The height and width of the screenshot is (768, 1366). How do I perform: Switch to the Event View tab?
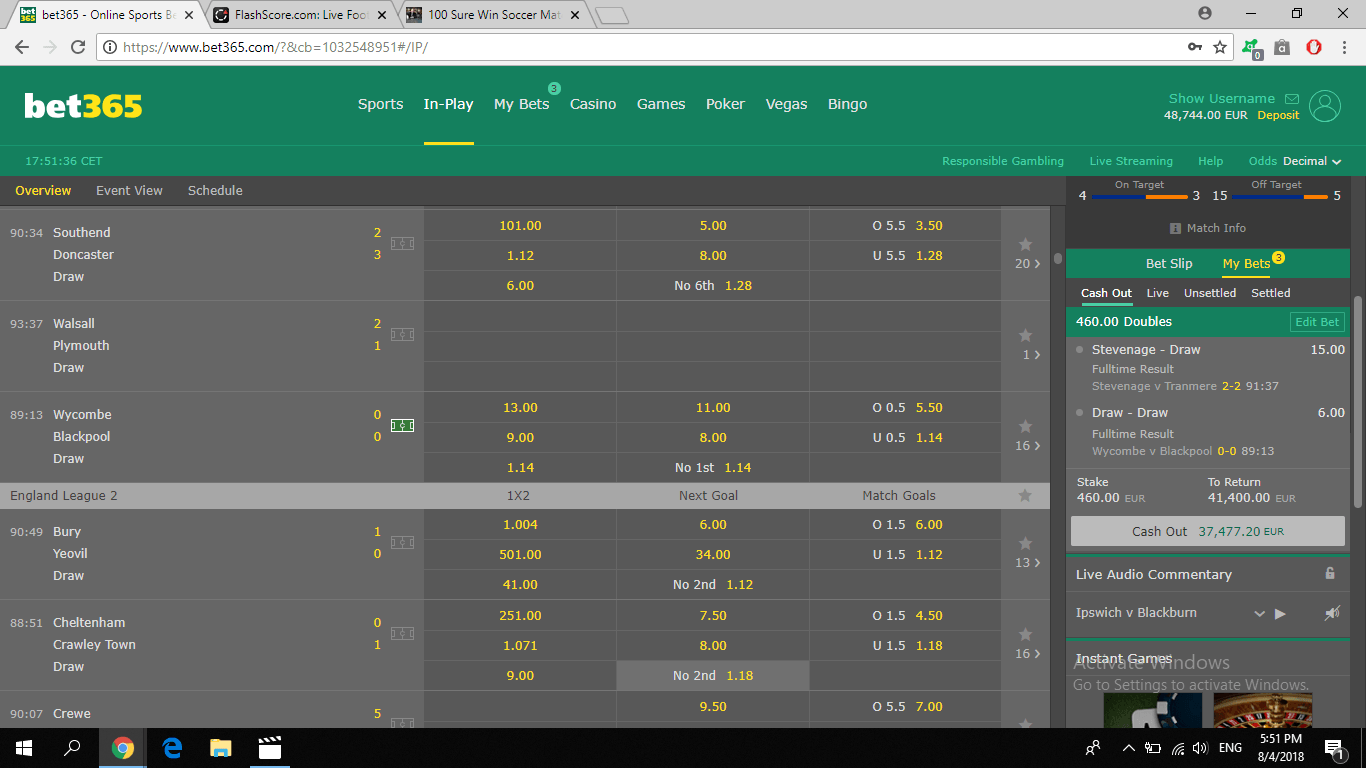[x=129, y=190]
